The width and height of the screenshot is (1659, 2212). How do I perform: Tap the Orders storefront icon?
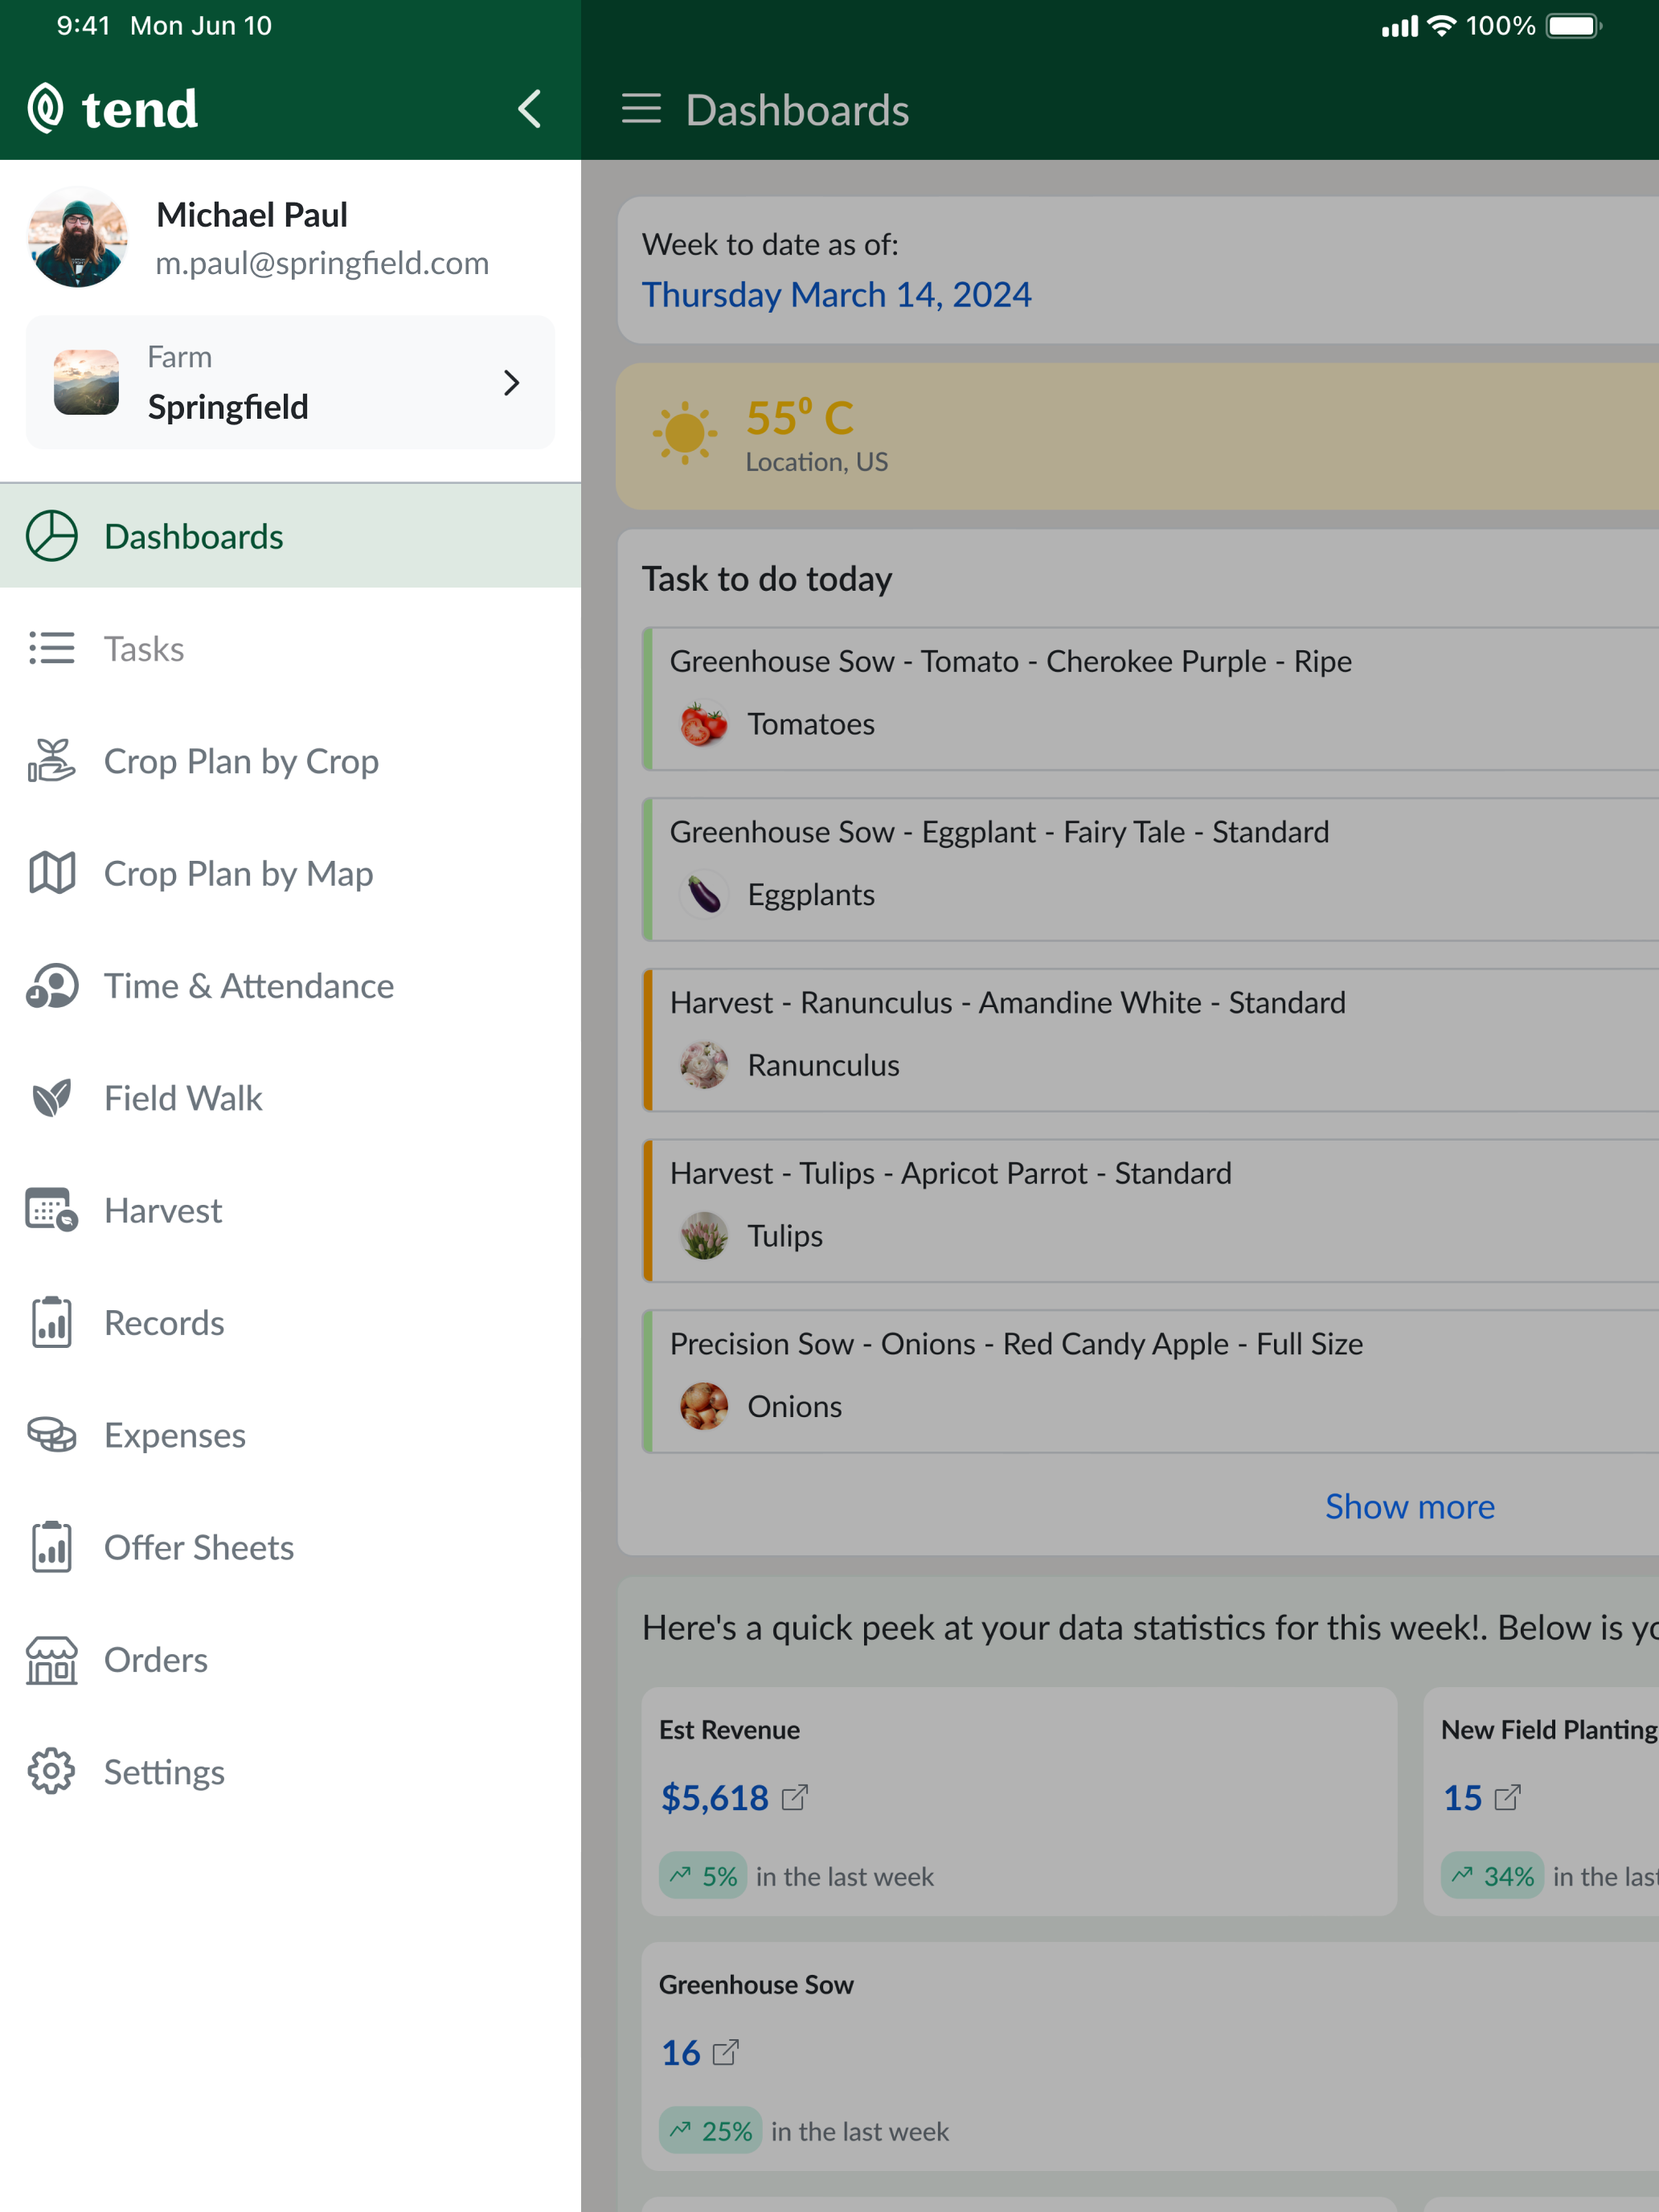pos(52,1660)
